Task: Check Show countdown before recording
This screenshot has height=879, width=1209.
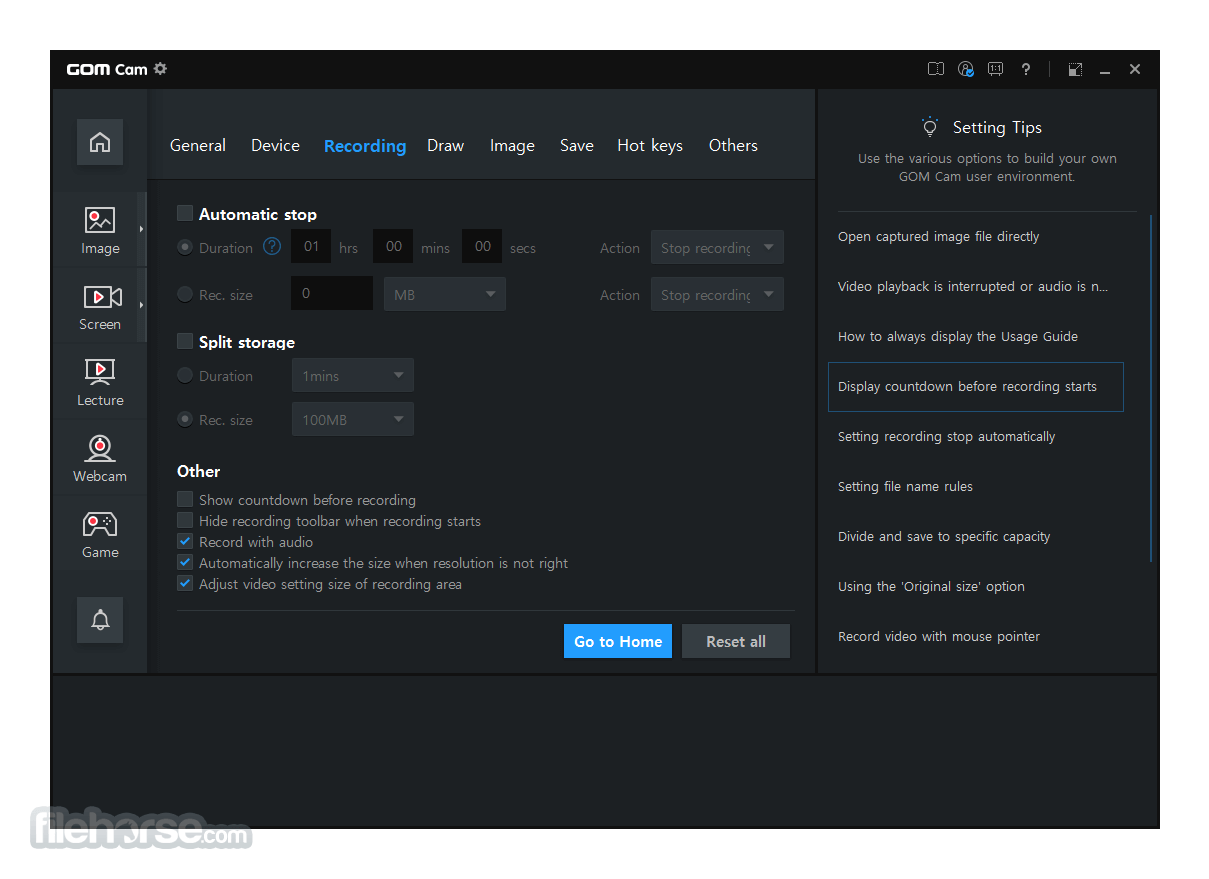Action: [185, 499]
